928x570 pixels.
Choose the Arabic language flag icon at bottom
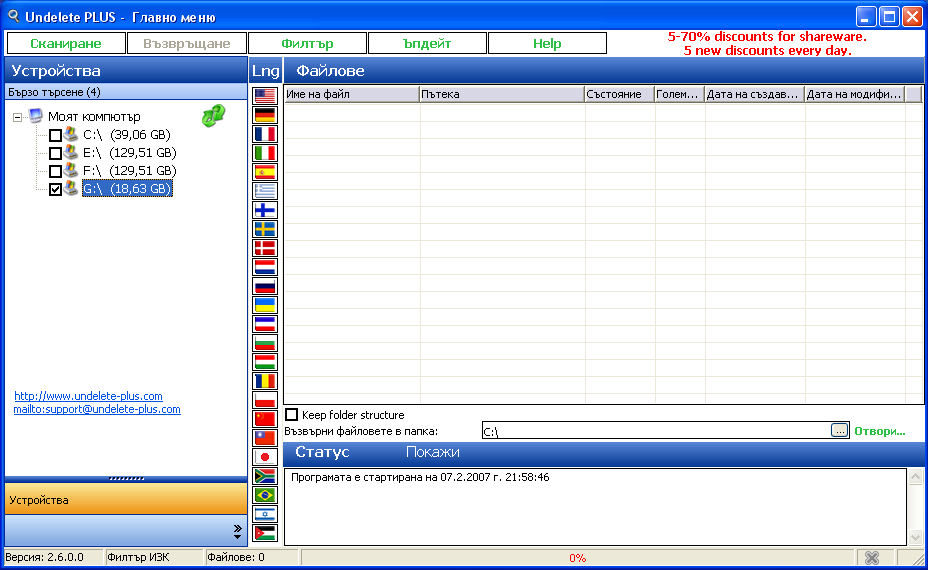coord(265,533)
